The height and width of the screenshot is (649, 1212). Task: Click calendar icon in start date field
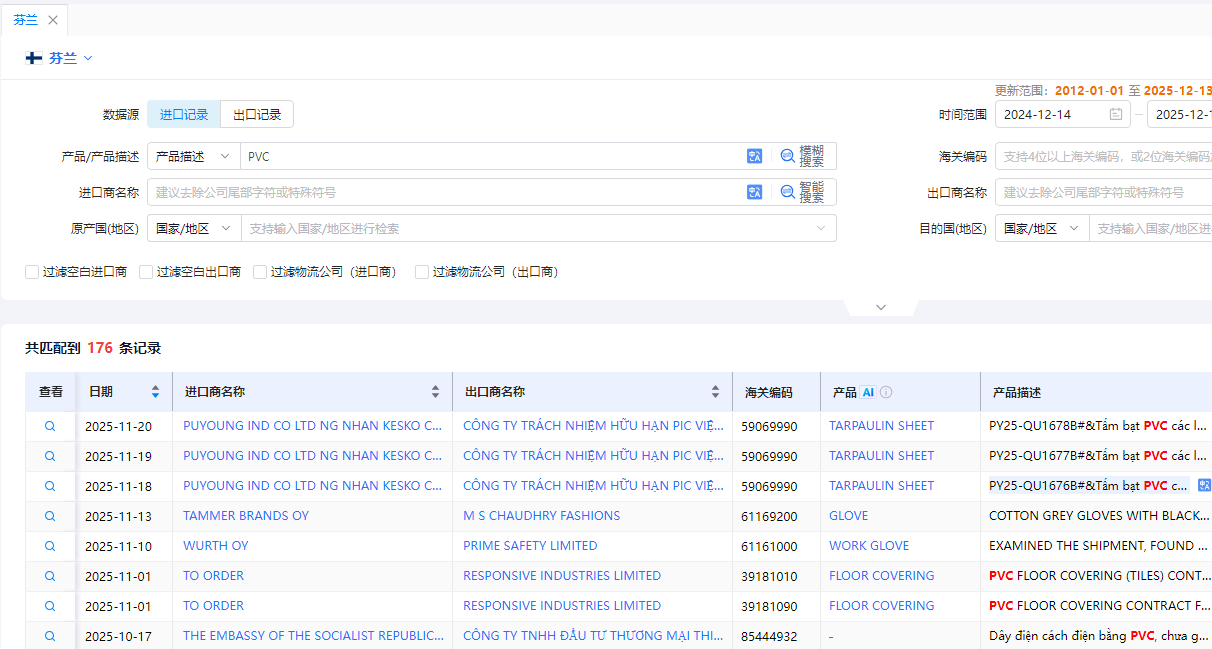coord(1115,115)
